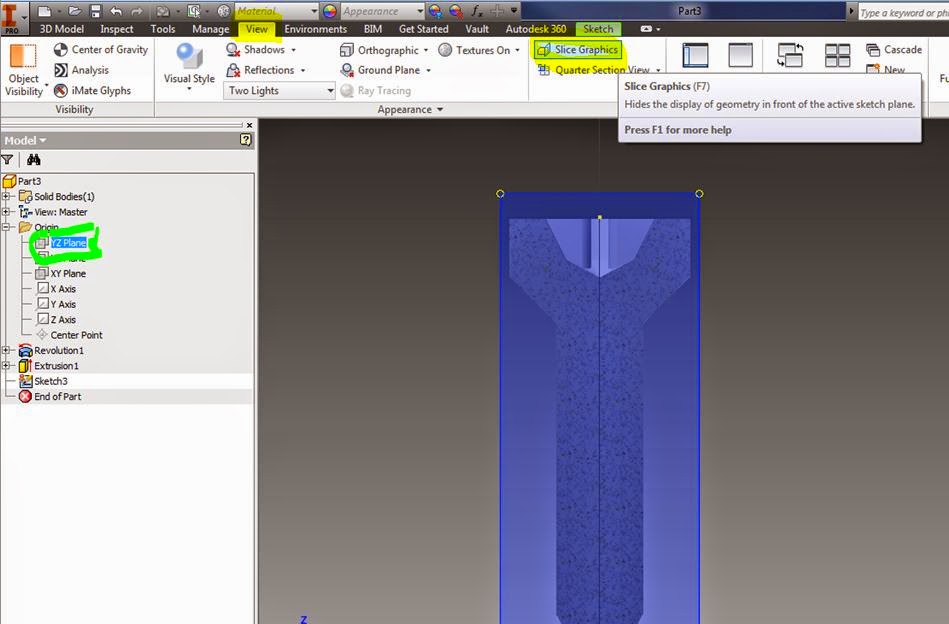Click the color wheel appearance icon
949x624 pixels.
pos(330,11)
